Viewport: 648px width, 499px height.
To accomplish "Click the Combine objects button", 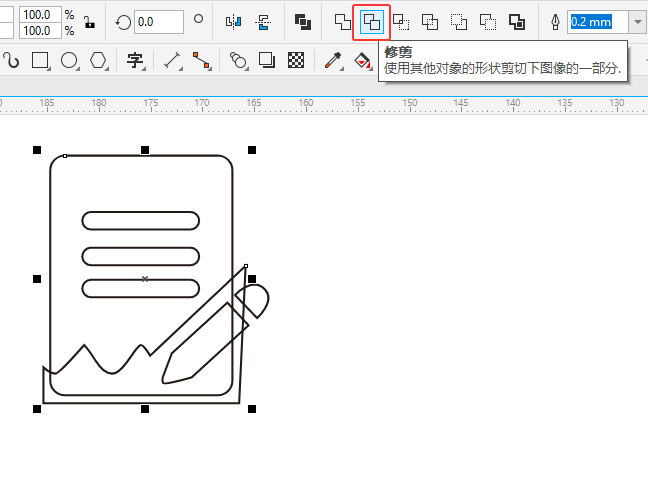I will click(x=302, y=21).
